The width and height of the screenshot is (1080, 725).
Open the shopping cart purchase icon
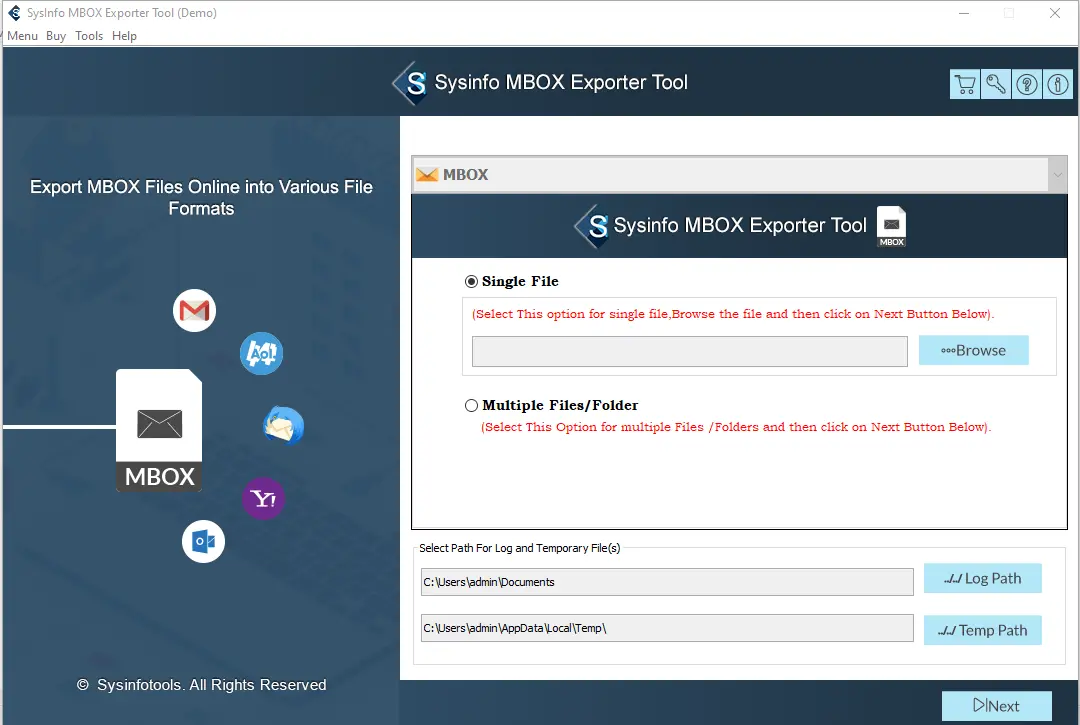964,84
